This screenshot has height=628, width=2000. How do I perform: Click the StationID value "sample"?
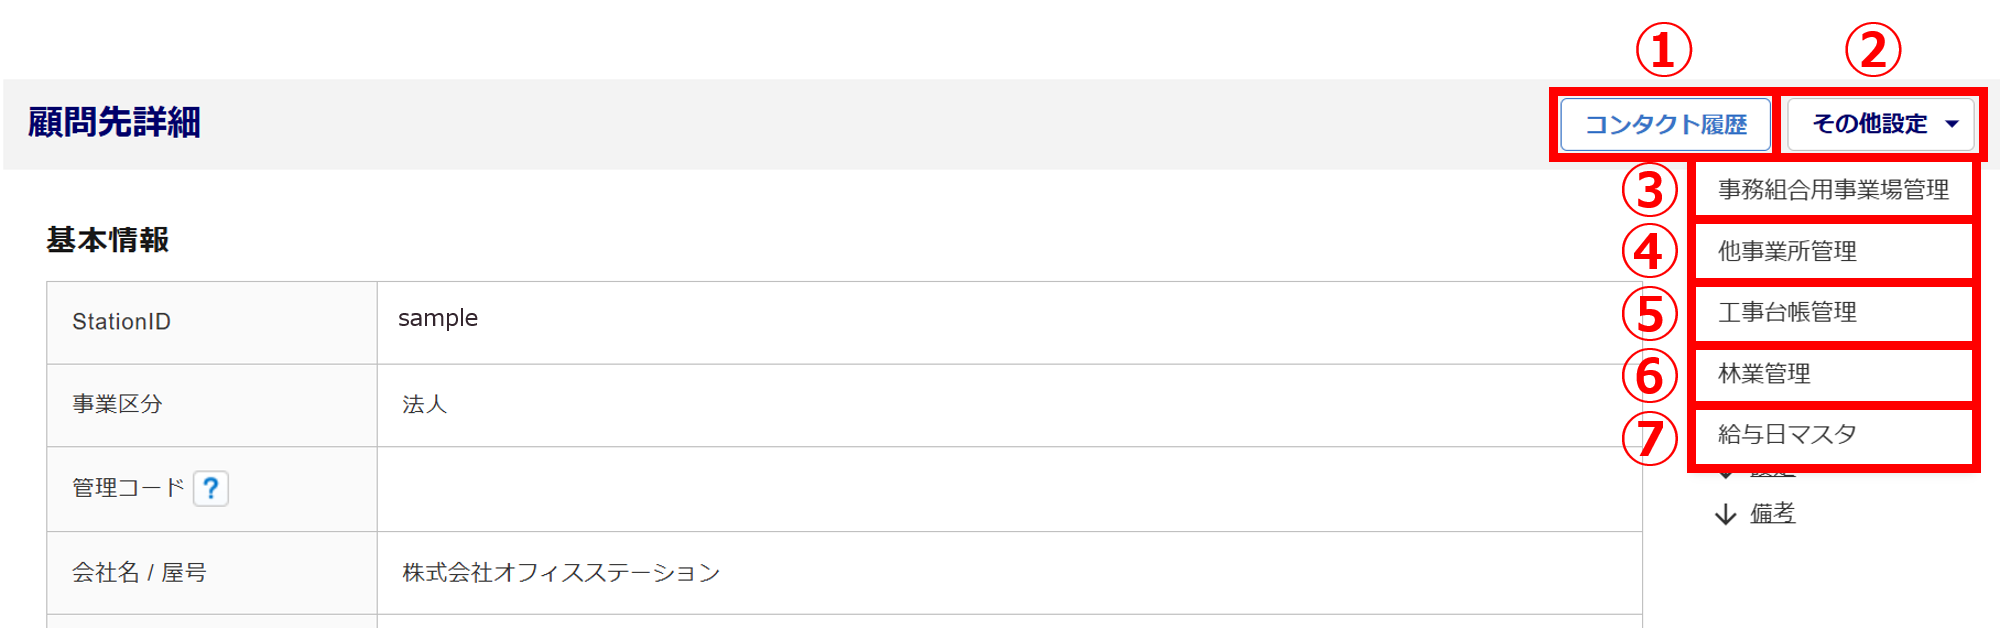tap(438, 318)
